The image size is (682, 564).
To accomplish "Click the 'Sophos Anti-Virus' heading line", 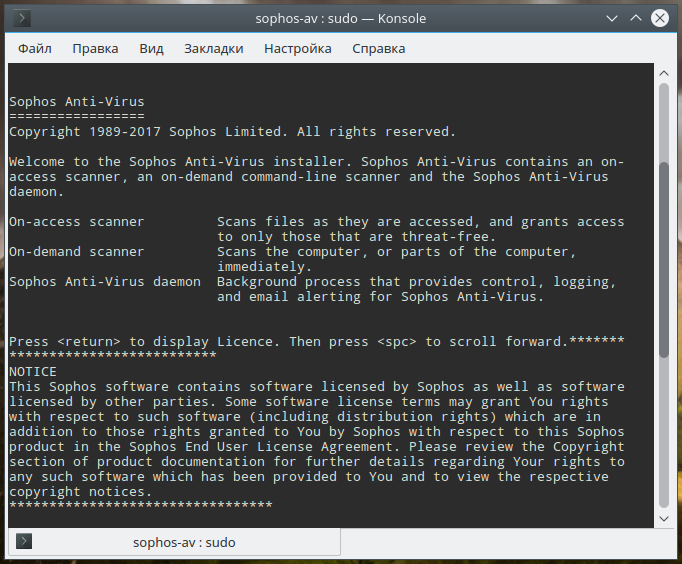I will pyautogui.click(x=77, y=102).
